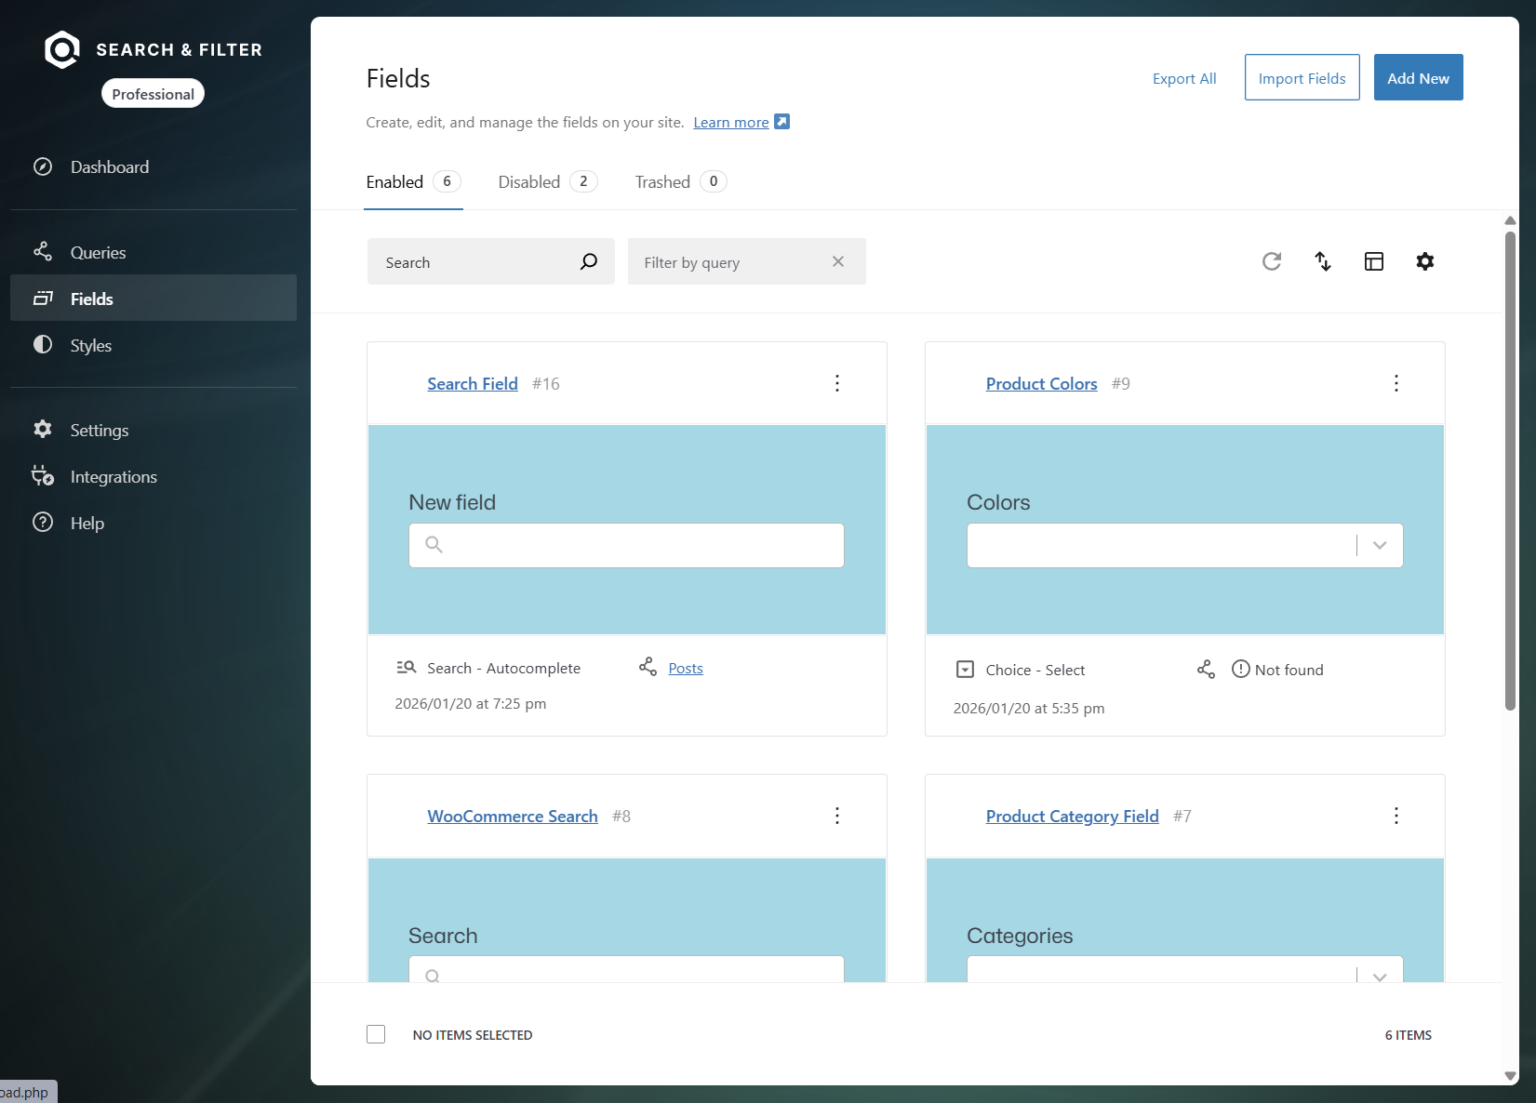Open Settings in the sidebar
The image size is (1536, 1103).
coord(153,430)
